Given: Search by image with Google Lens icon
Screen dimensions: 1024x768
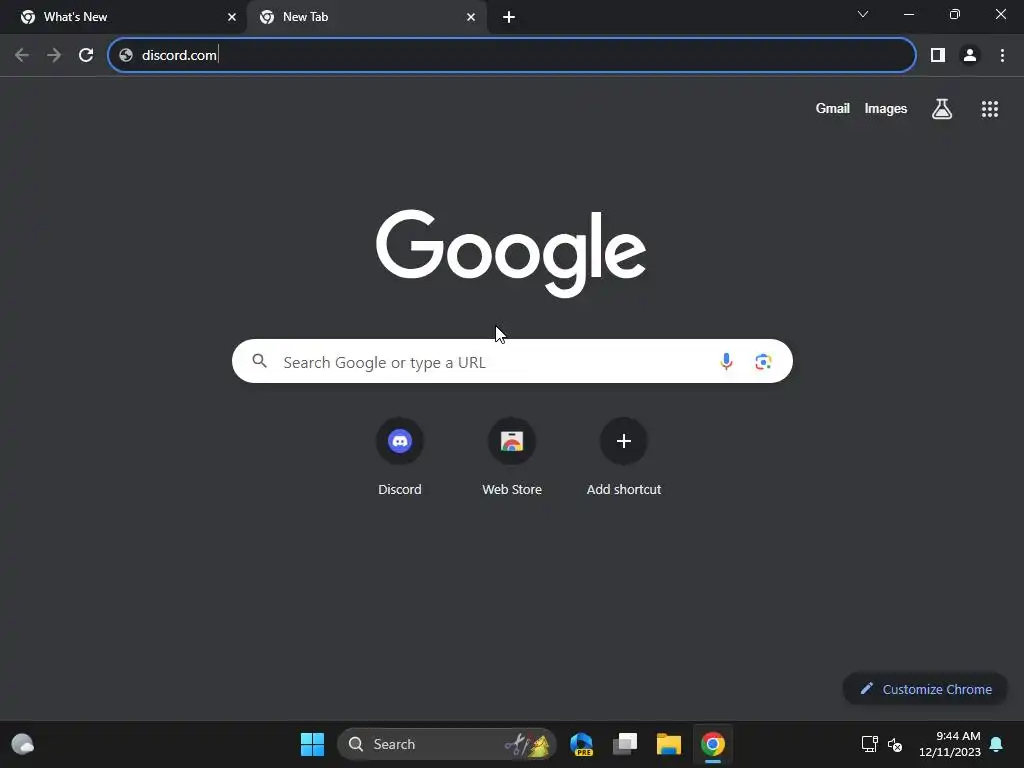Looking at the screenshot, I should [x=763, y=361].
